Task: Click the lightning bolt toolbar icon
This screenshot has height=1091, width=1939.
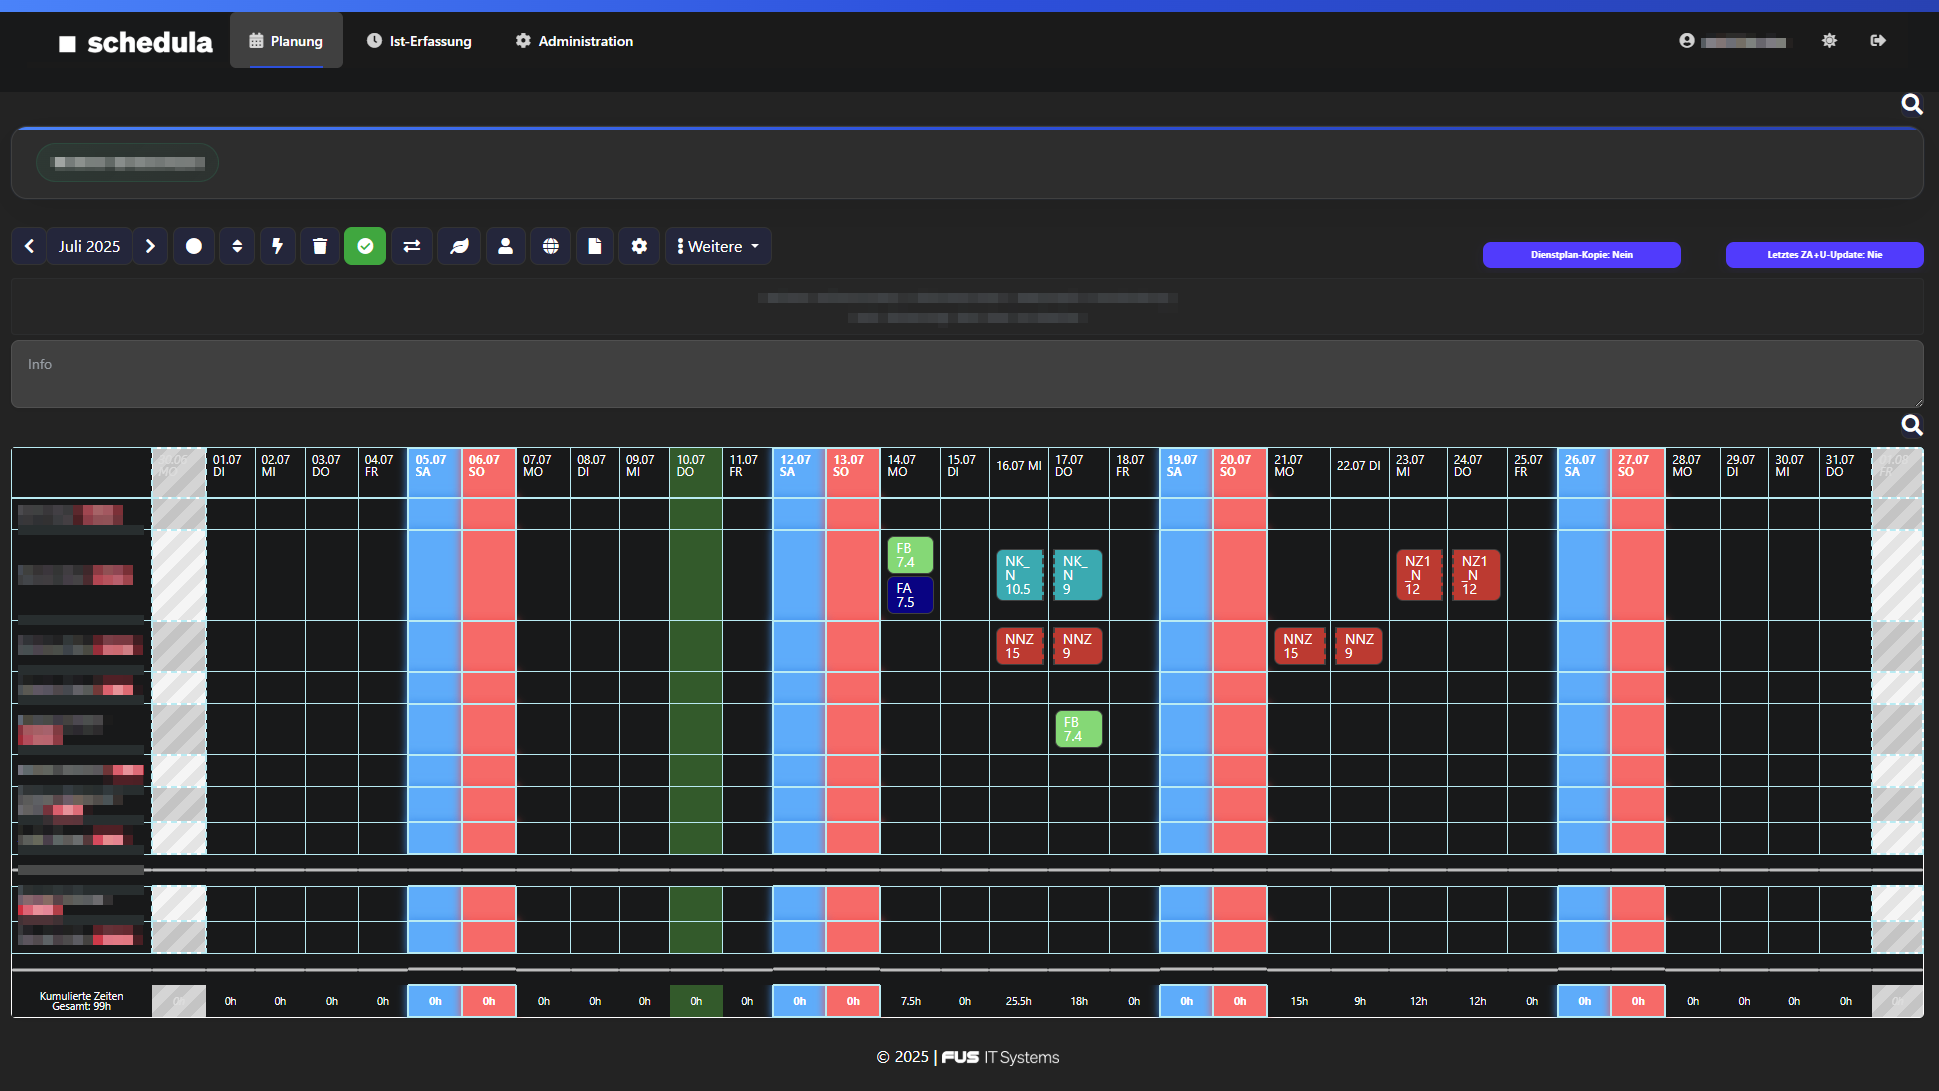Action: pyautogui.click(x=277, y=246)
